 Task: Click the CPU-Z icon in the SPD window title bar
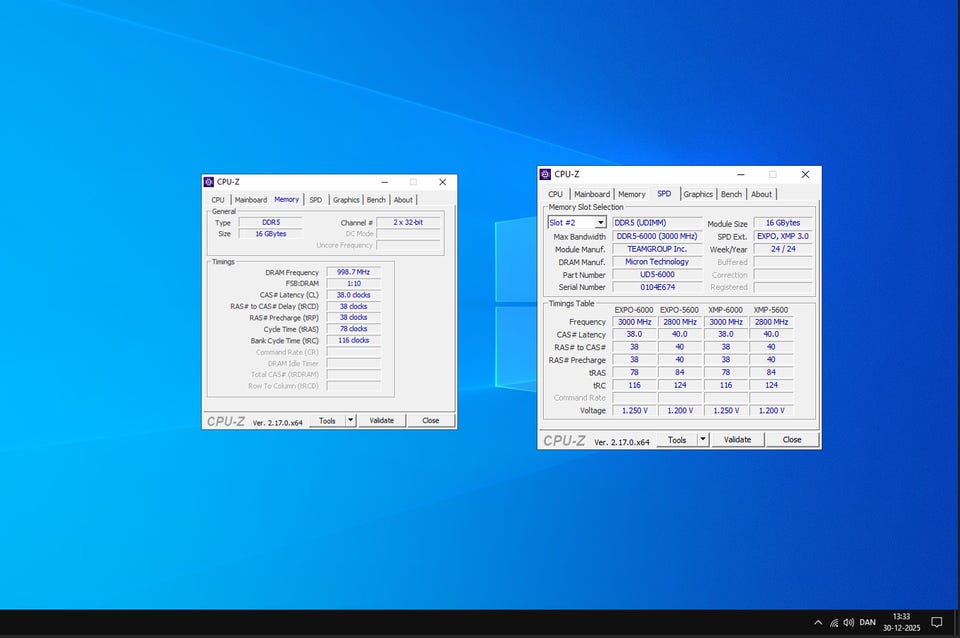[x=545, y=174]
